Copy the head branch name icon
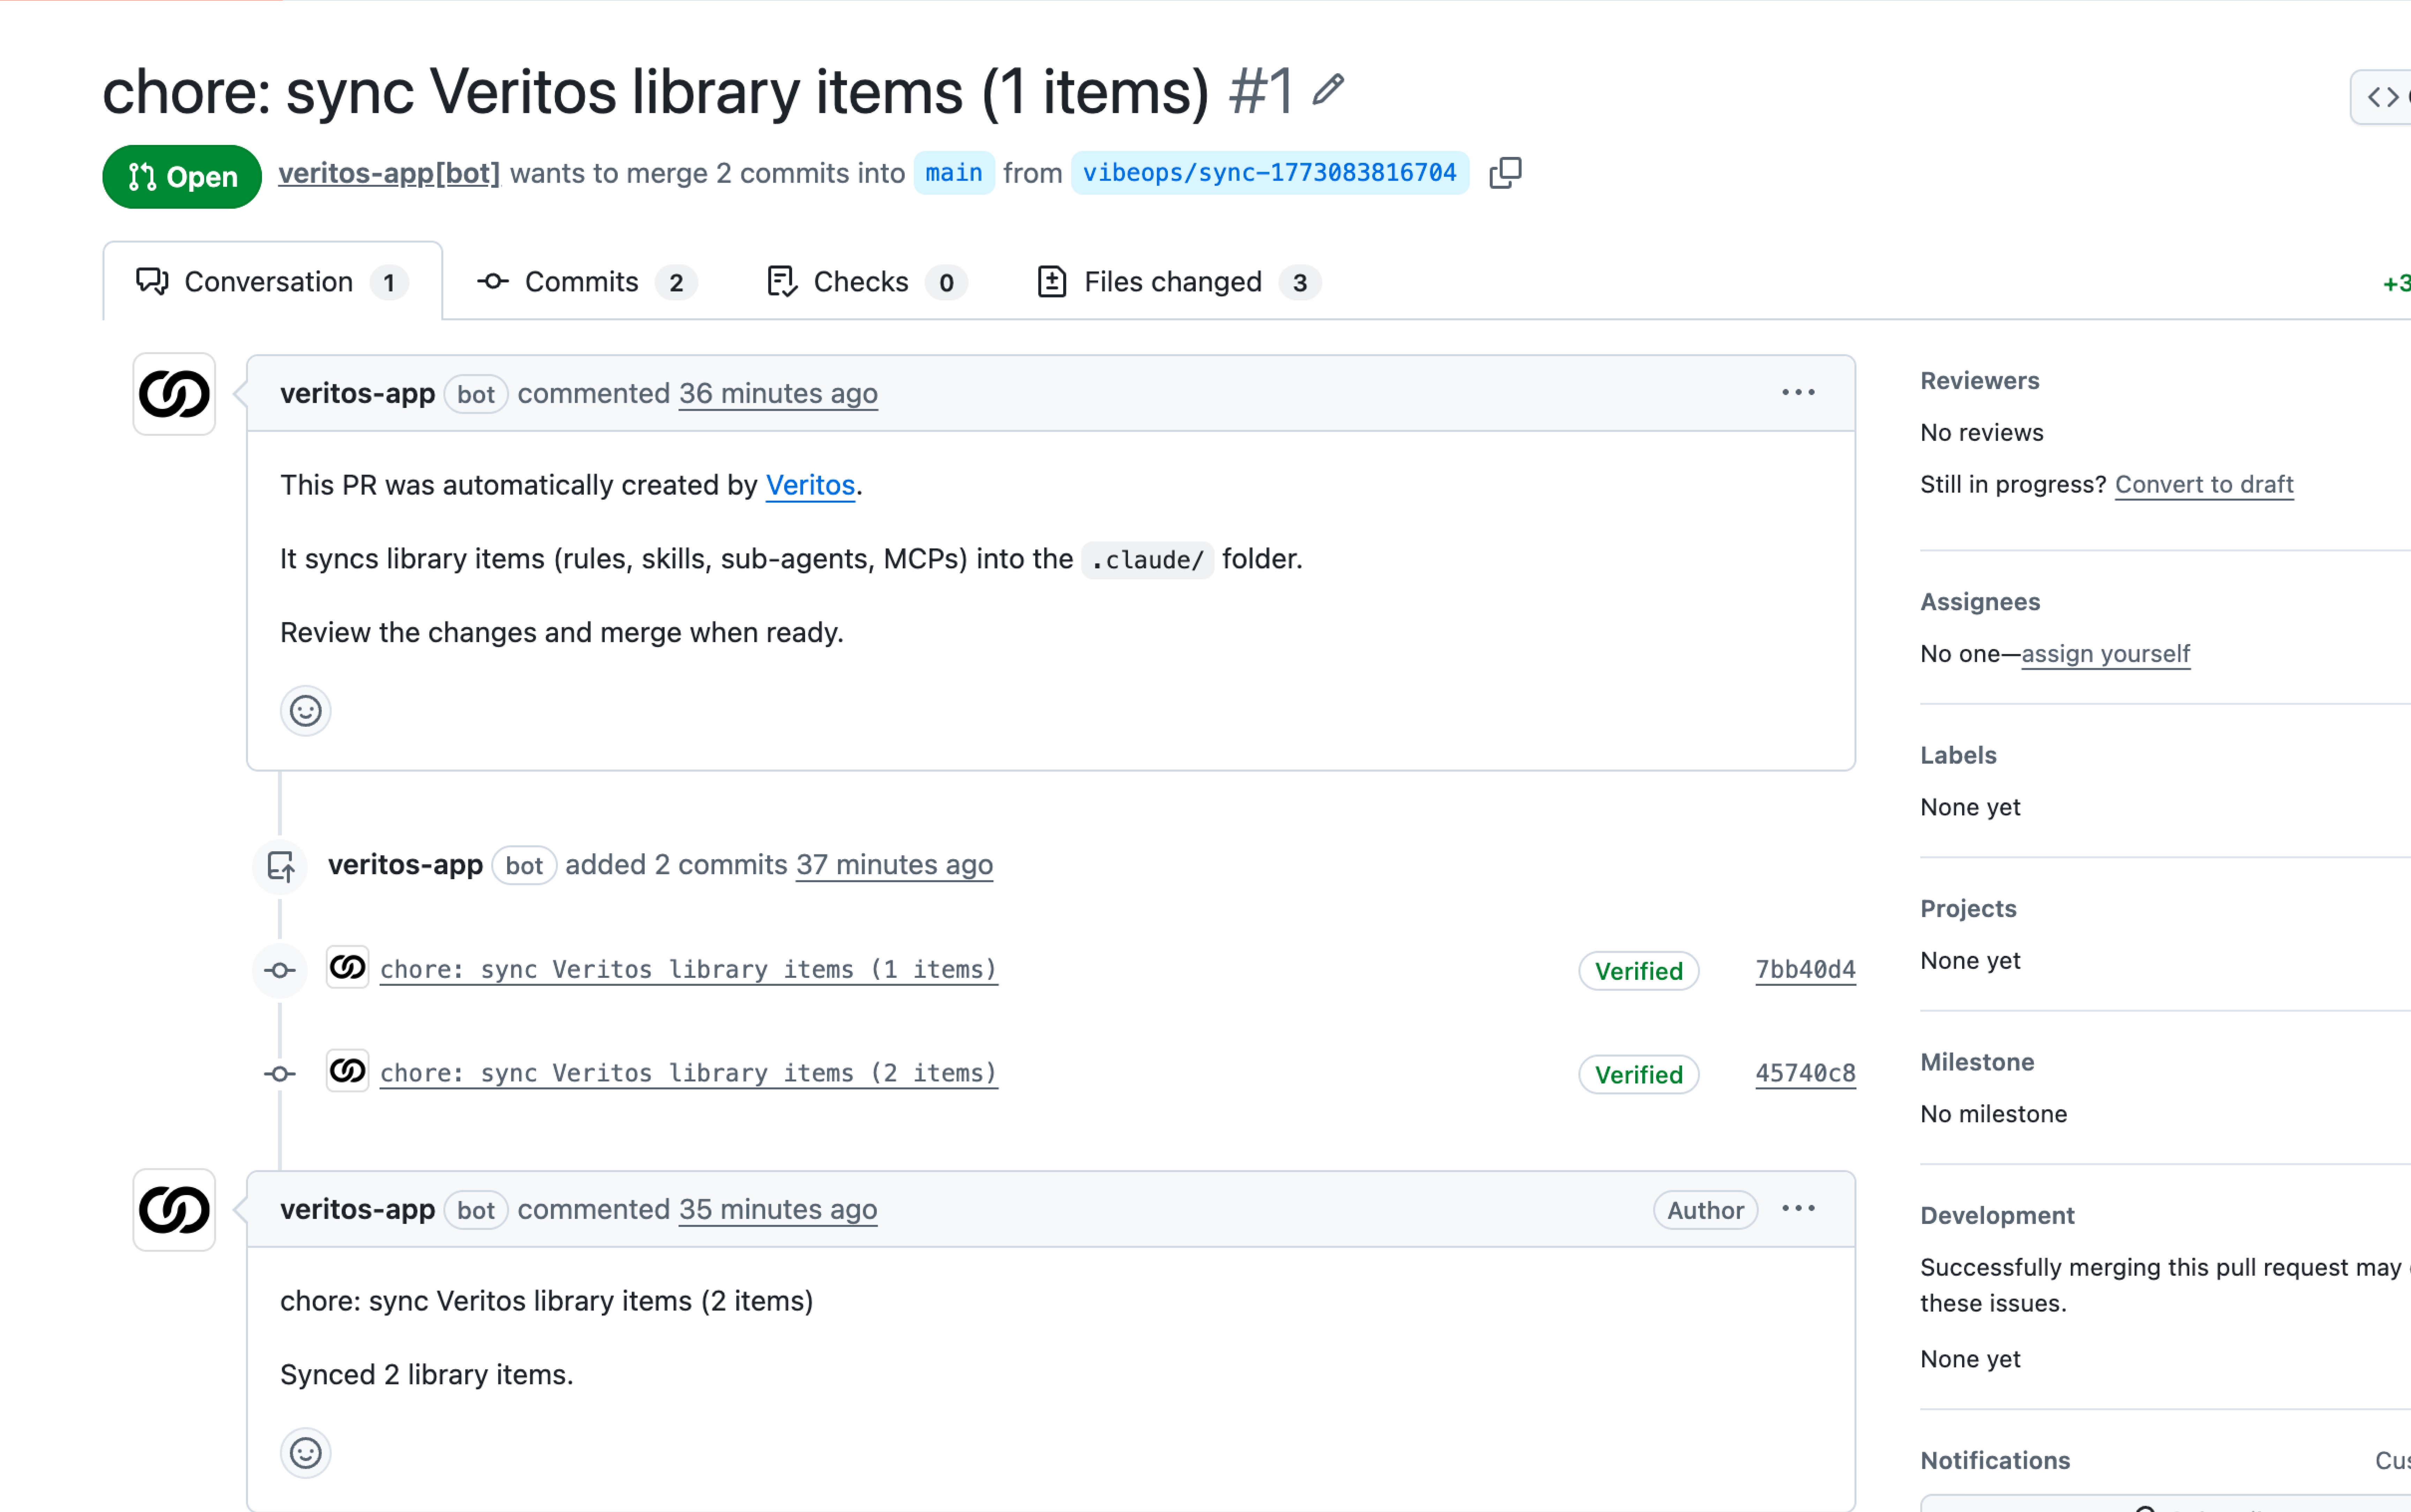Screen dimensions: 2411x1512 1505,173
